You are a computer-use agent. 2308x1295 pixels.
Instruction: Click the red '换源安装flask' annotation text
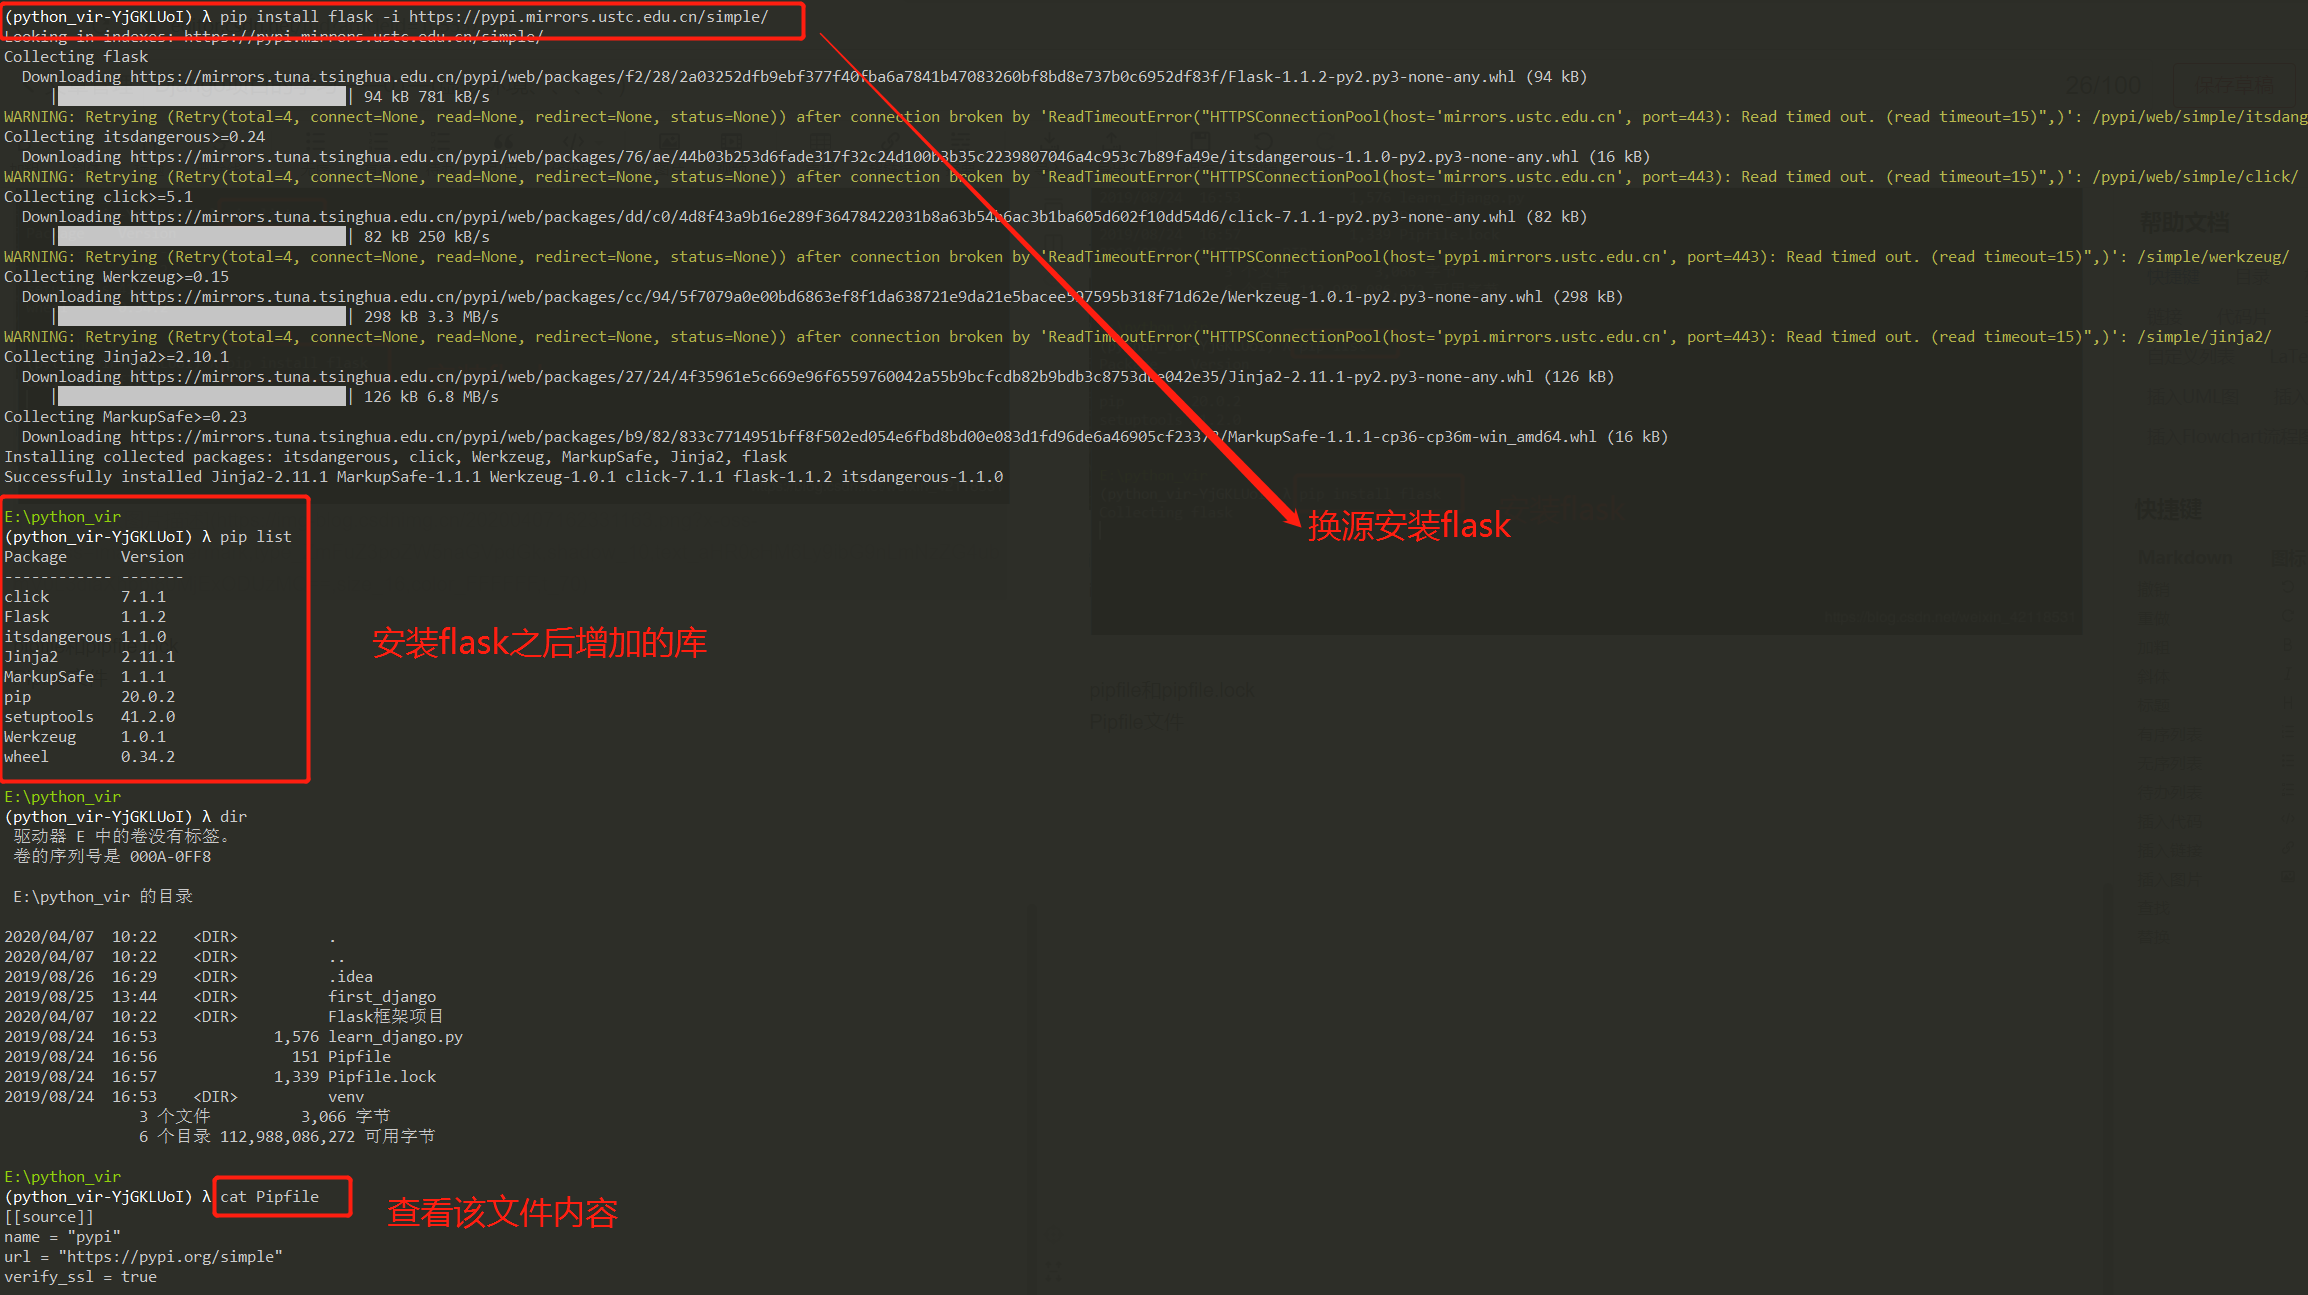[x=1409, y=525]
